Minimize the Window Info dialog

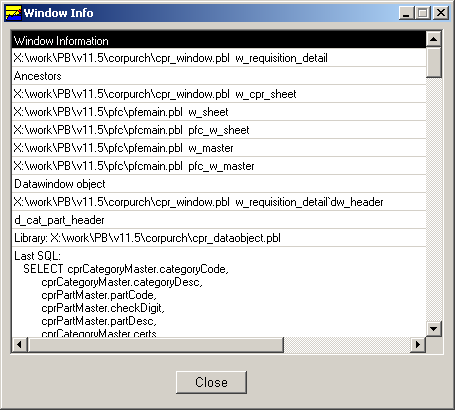pos(407,13)
